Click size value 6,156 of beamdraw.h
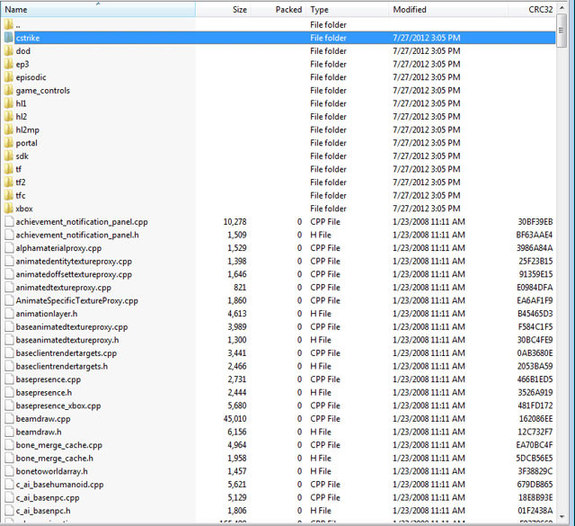This screenshot has height=526, width=575. tap(237, 432)
